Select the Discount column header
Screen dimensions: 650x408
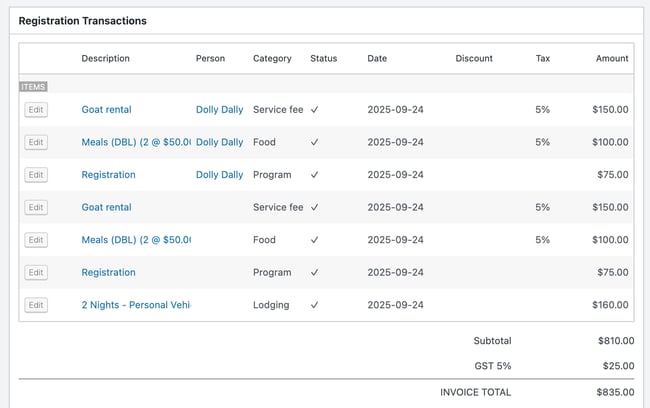[473, 58]
